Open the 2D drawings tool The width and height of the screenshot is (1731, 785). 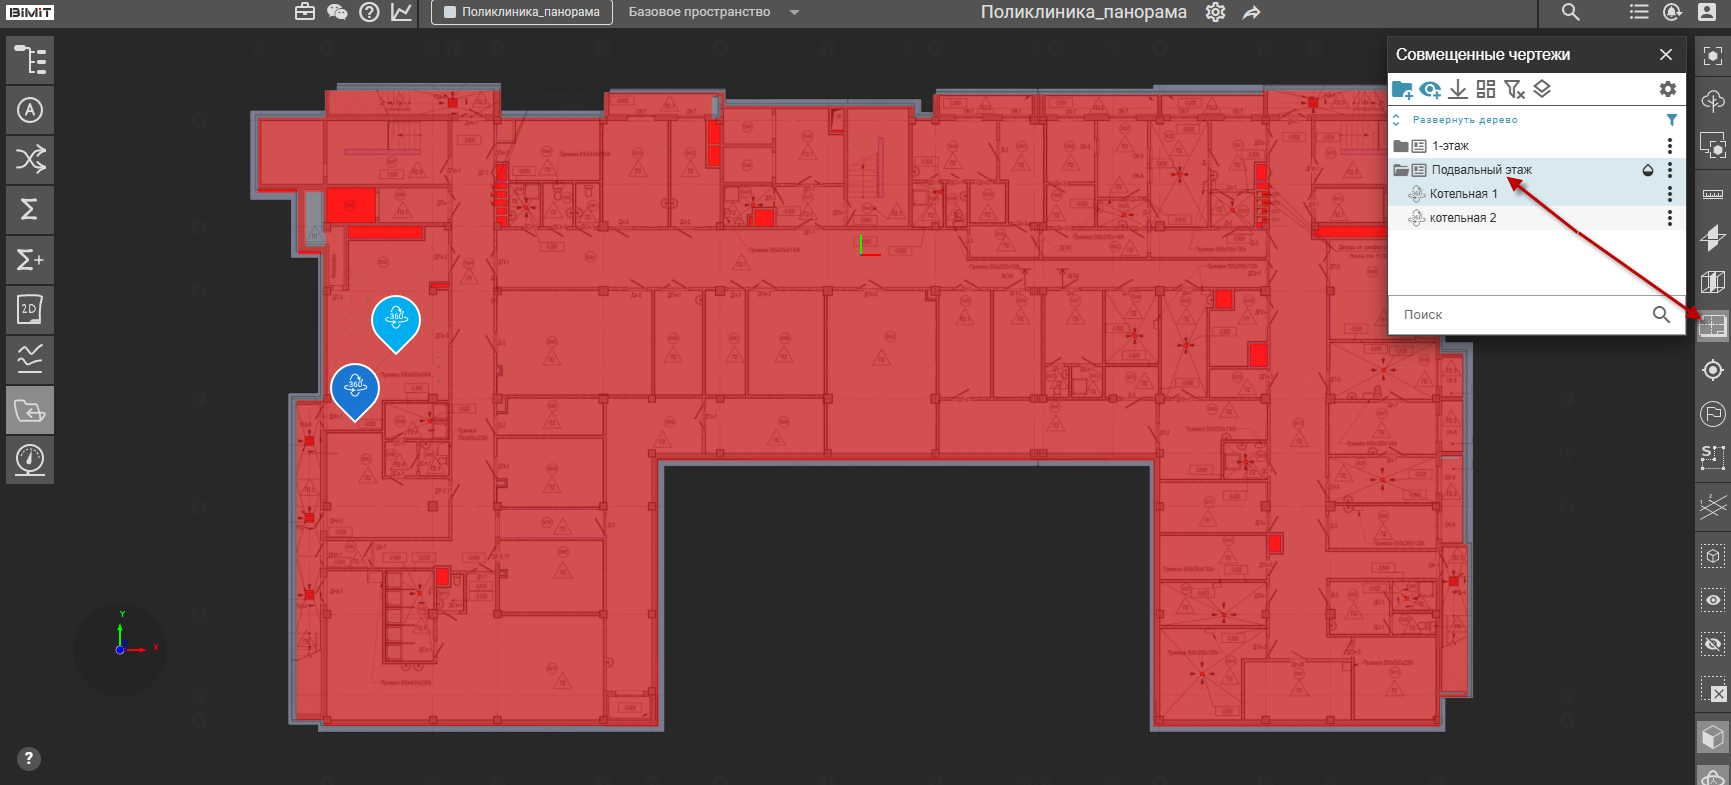point(30,310)
